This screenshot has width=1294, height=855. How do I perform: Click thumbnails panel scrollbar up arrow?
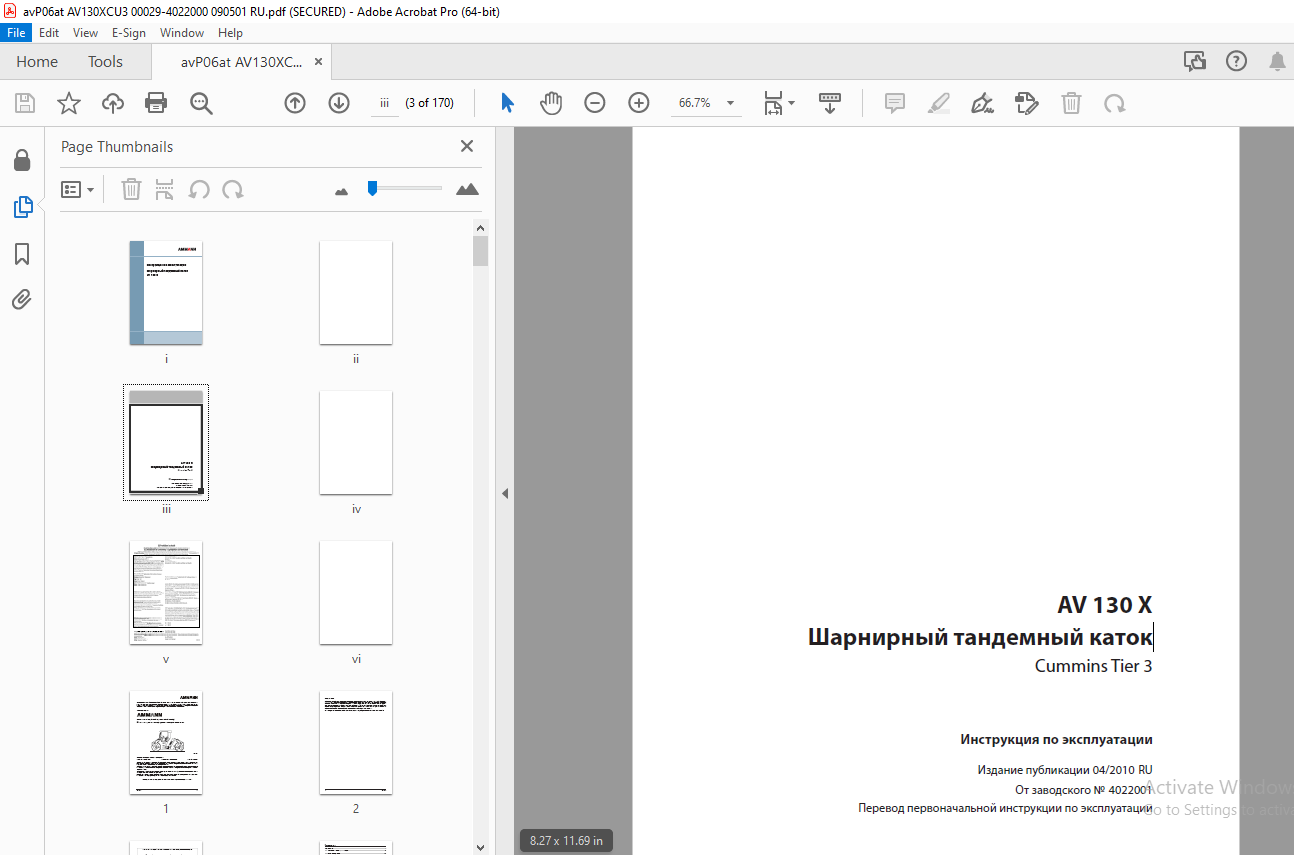coord(481,227)
